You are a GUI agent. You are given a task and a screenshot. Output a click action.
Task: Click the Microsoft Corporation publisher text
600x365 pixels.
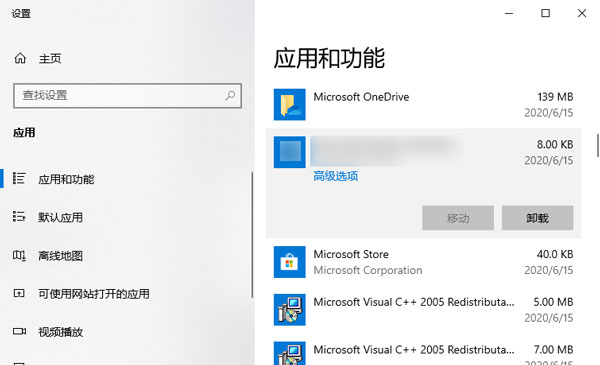tap(368, 270)
